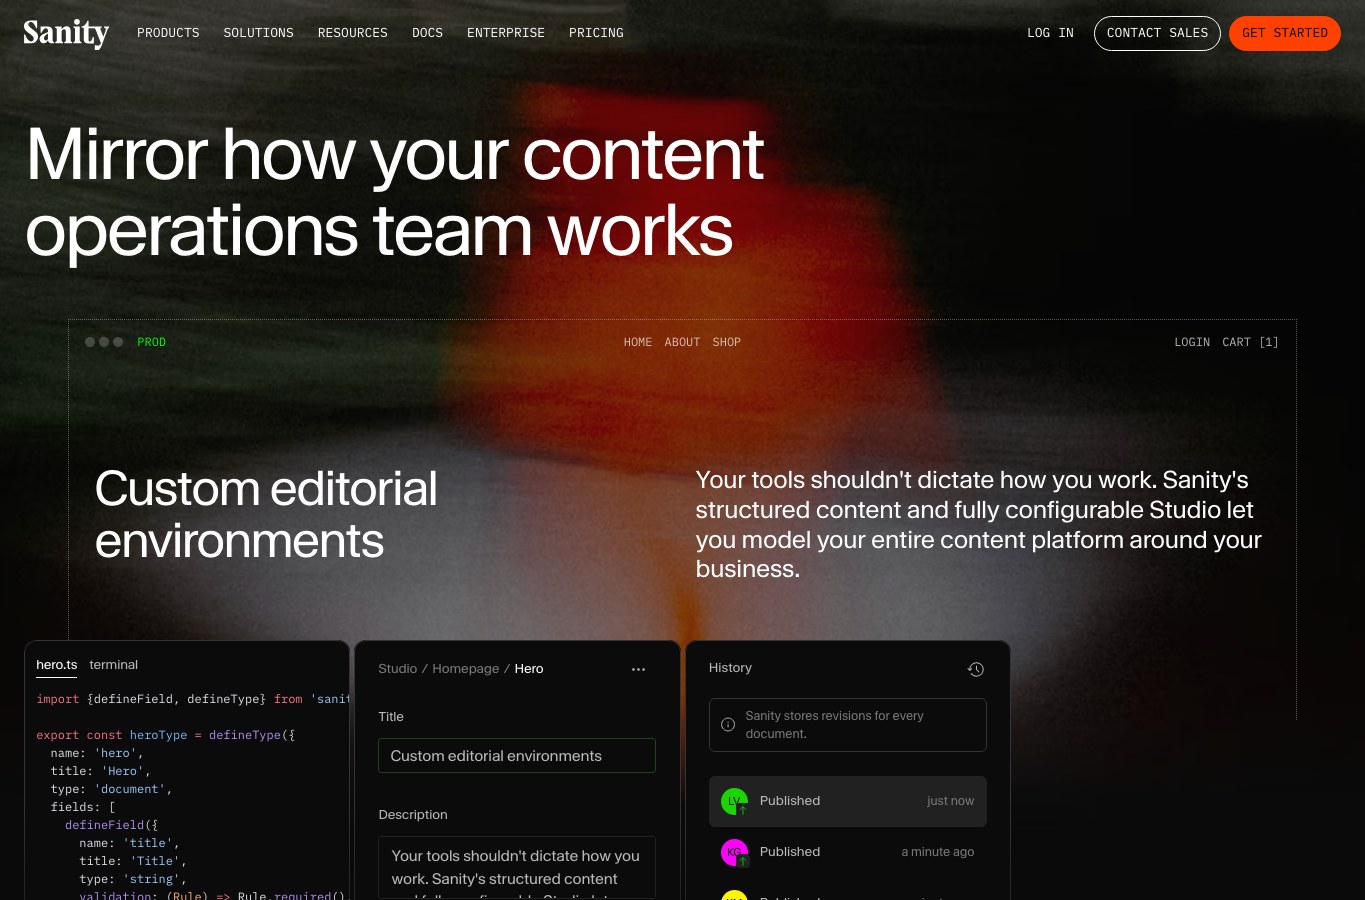The image size is (1365, 900).
Task: Go to the PRICING page
Action: (x=596, y=33)
